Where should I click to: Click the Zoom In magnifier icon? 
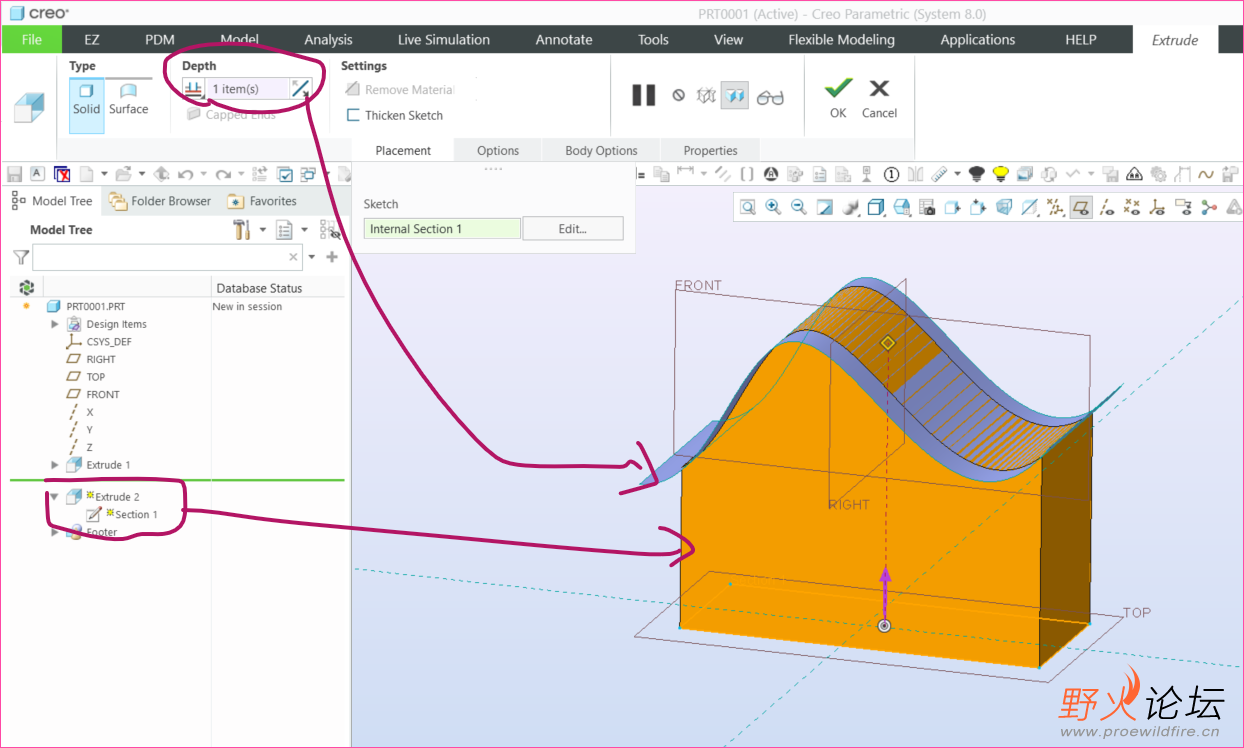[x=773, y=207]
